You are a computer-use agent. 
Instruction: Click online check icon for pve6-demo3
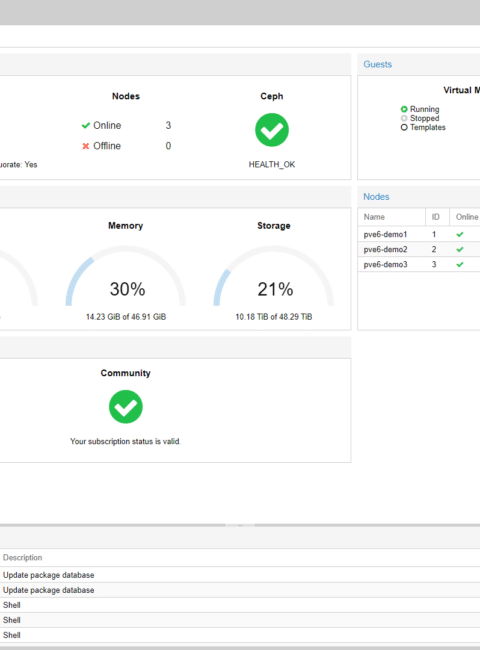point(460,264)
